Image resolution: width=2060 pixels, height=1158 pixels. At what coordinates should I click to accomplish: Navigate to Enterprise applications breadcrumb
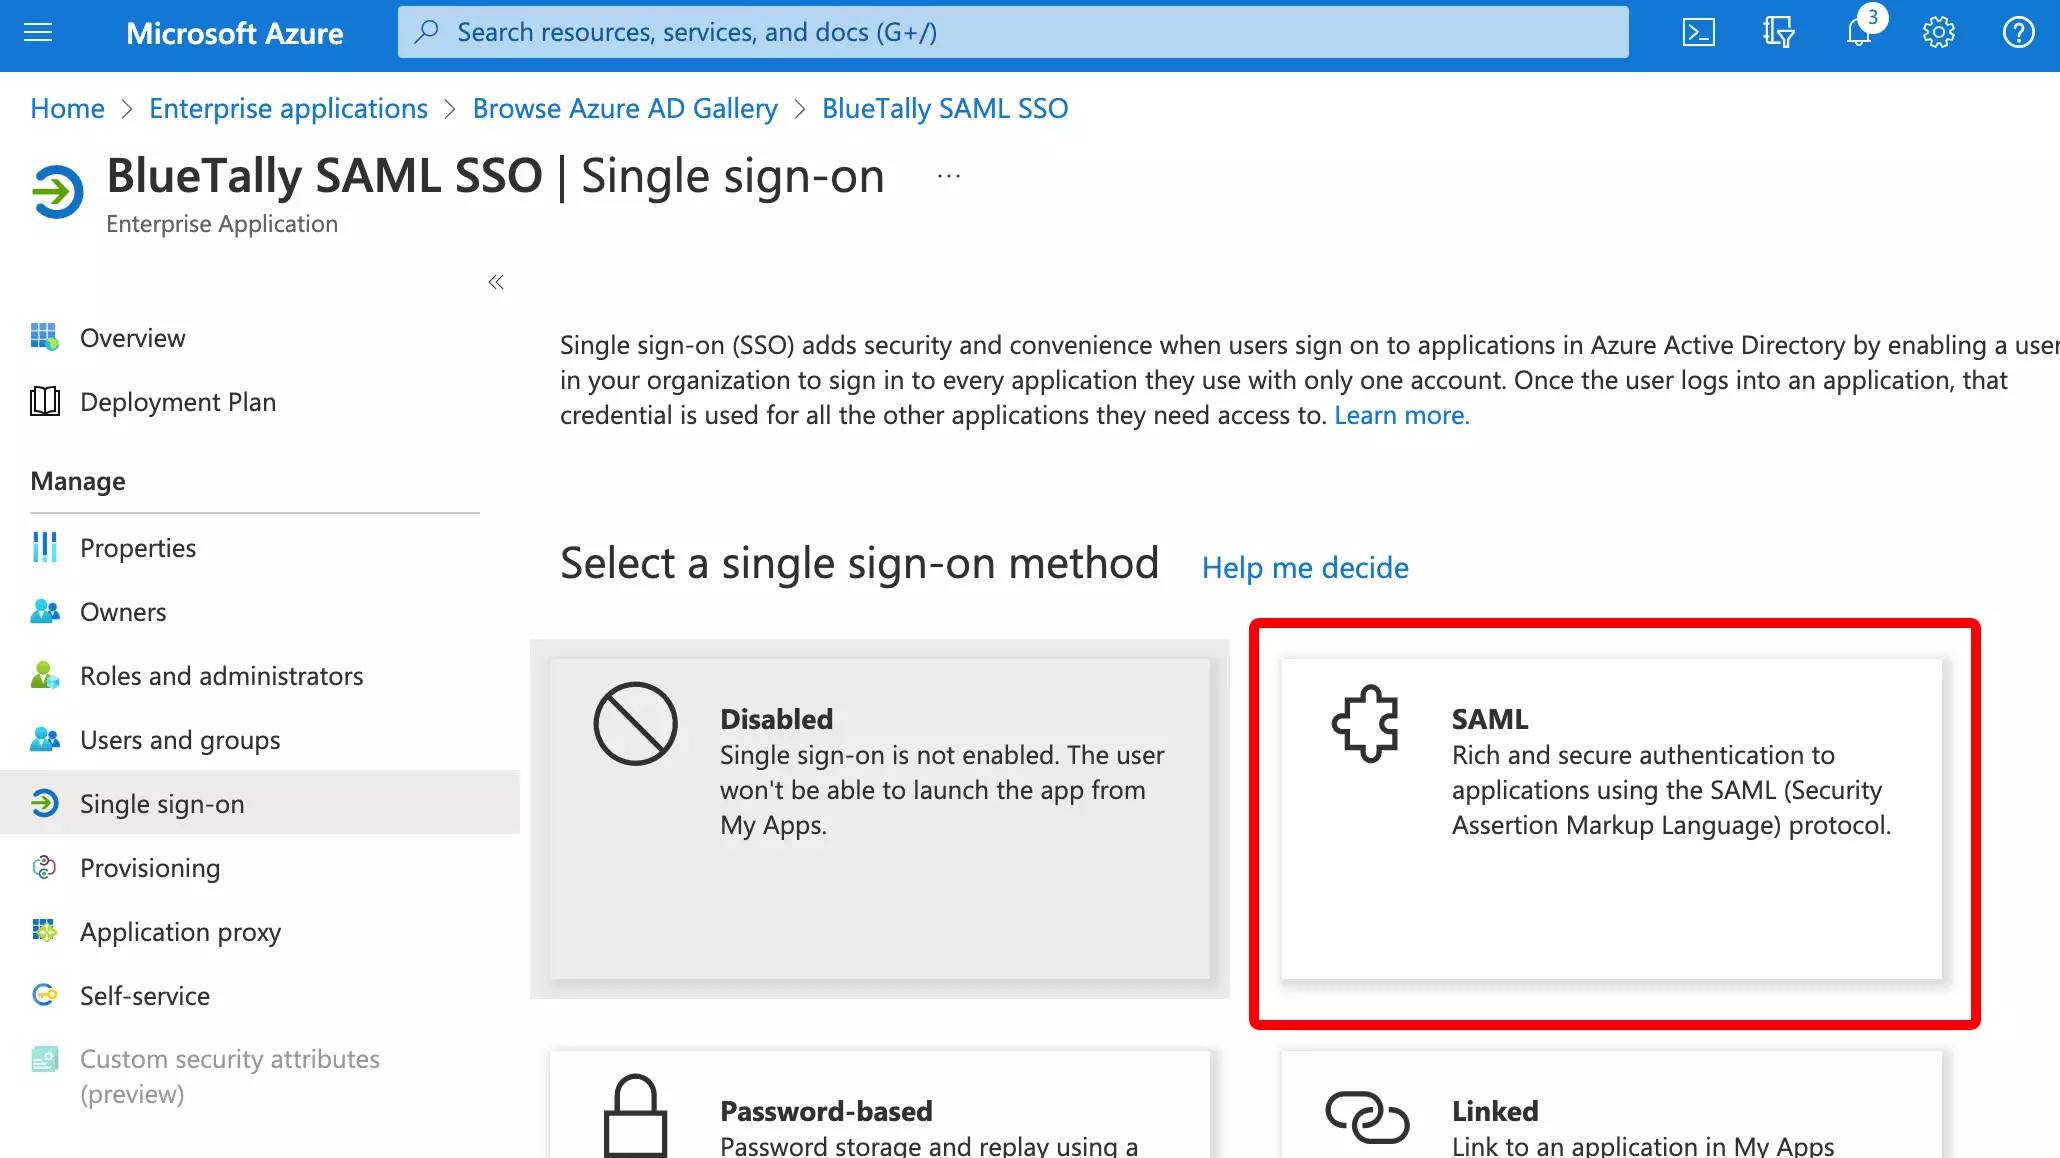pos(288,108)
